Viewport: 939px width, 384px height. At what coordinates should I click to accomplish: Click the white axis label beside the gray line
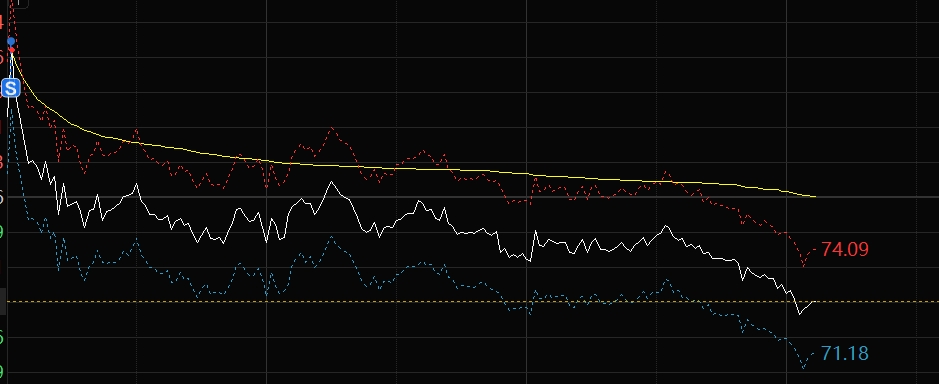click(2, 197)
